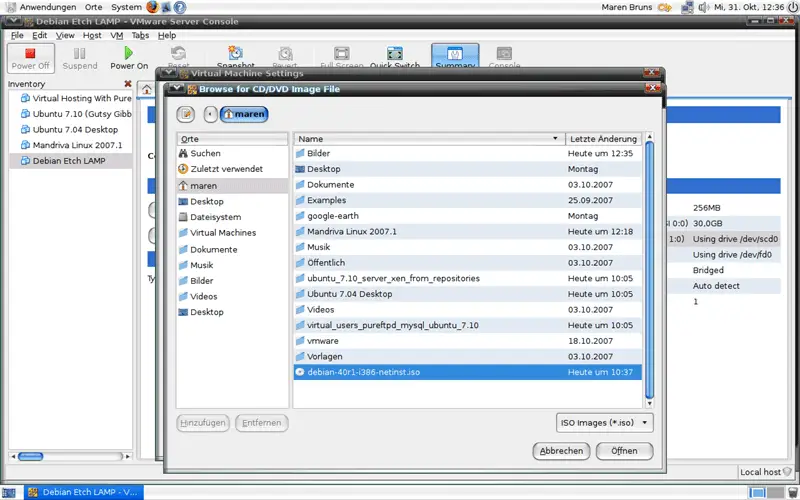800x500 pixels.
Task: Select Virtual Hosting With Pure inventory item
Action: point(70,98)
